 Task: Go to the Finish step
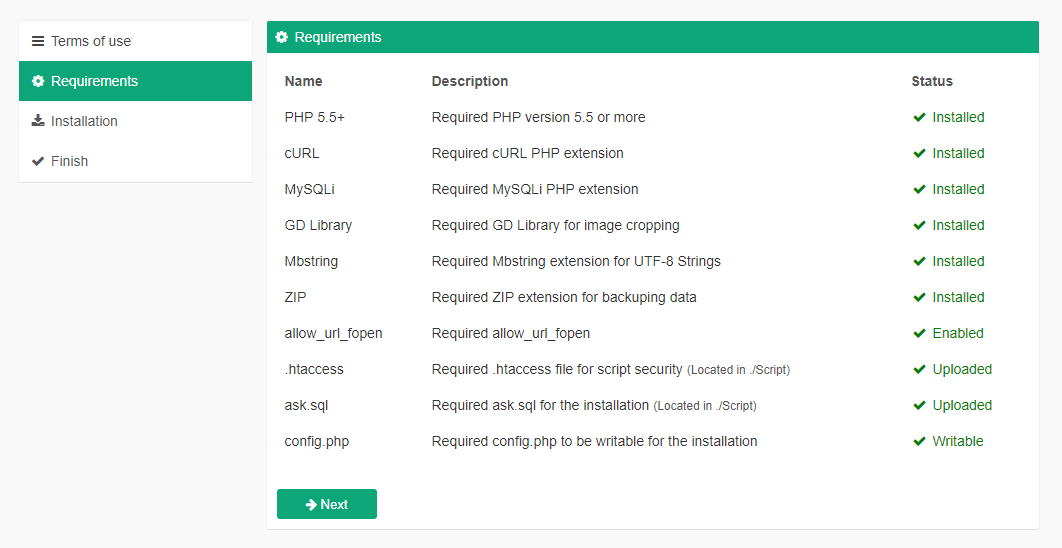[69, 161]
